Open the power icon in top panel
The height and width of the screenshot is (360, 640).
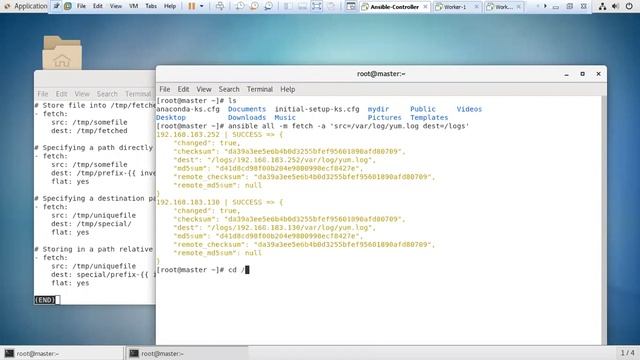click(629, 6)
